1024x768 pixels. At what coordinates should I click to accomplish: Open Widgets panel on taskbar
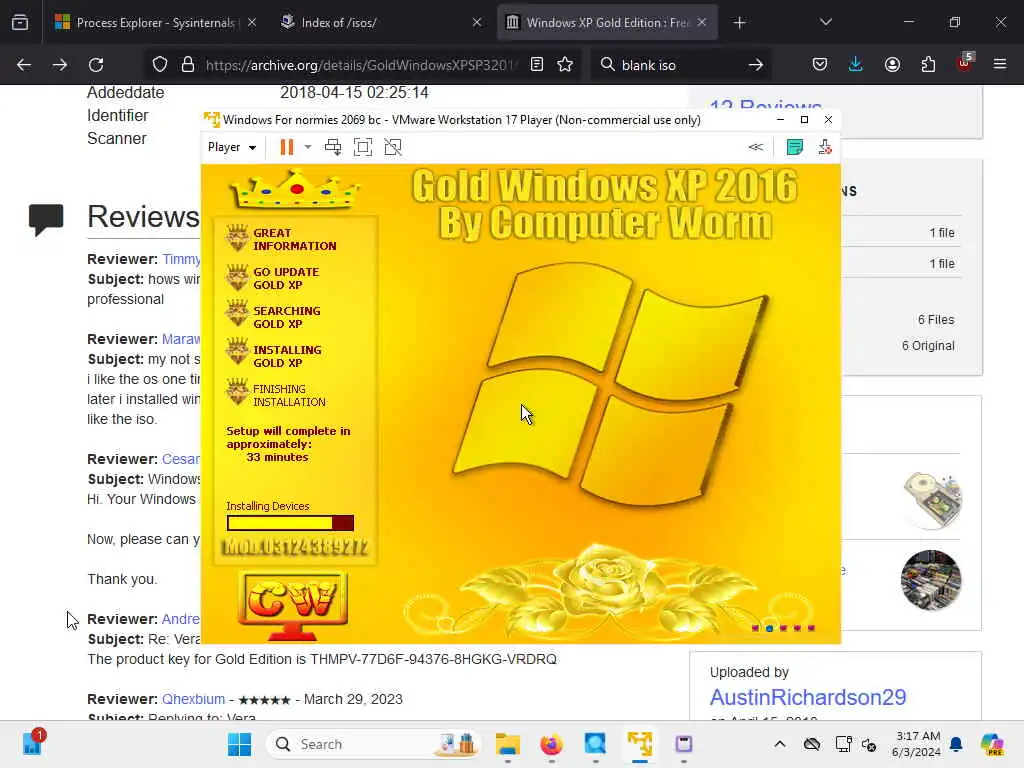pyautogui.click(x=31, y=743)
